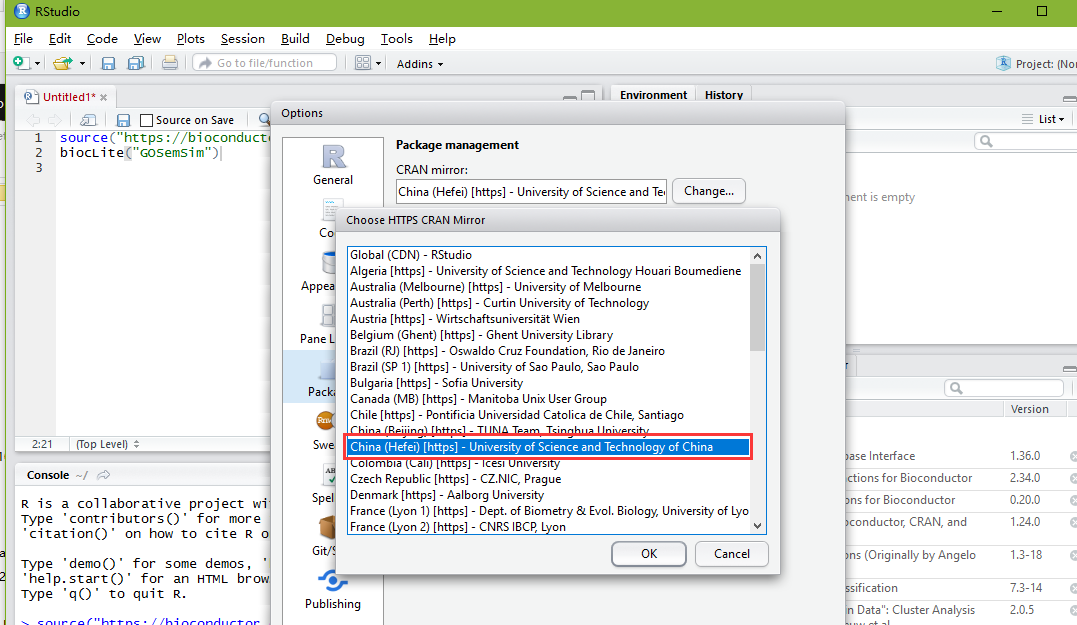Switch to the Environment tab

click(653, 95)
